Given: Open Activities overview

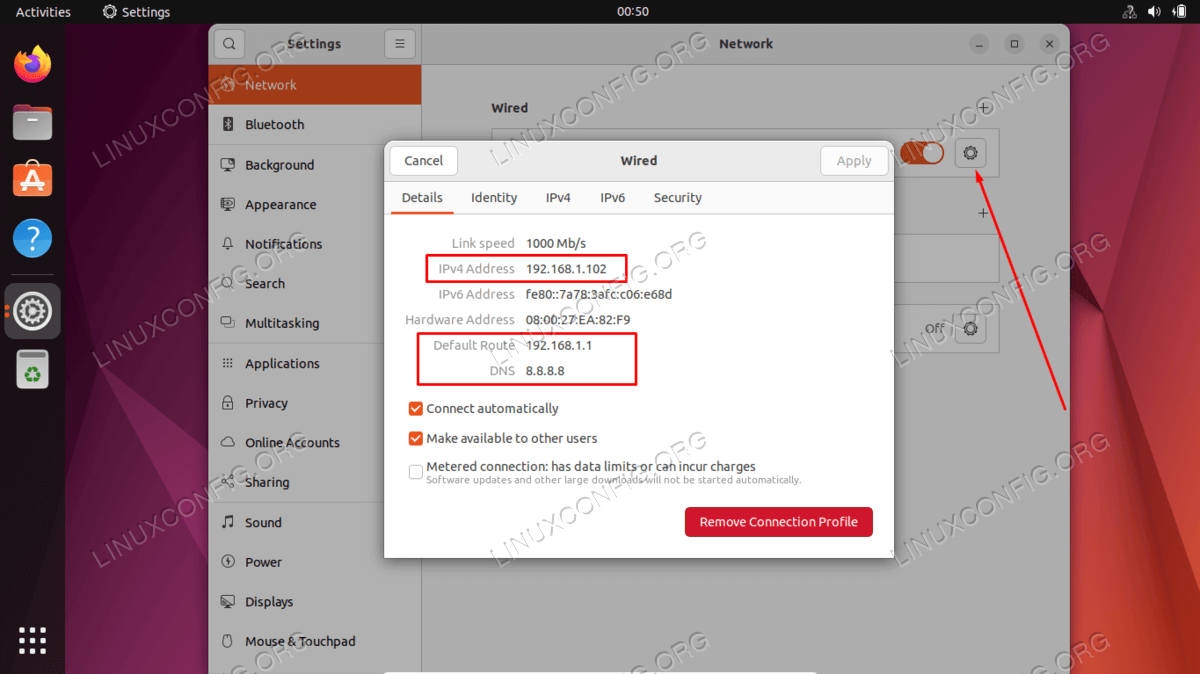Looking at the screenshot, I should coord(43,12).
